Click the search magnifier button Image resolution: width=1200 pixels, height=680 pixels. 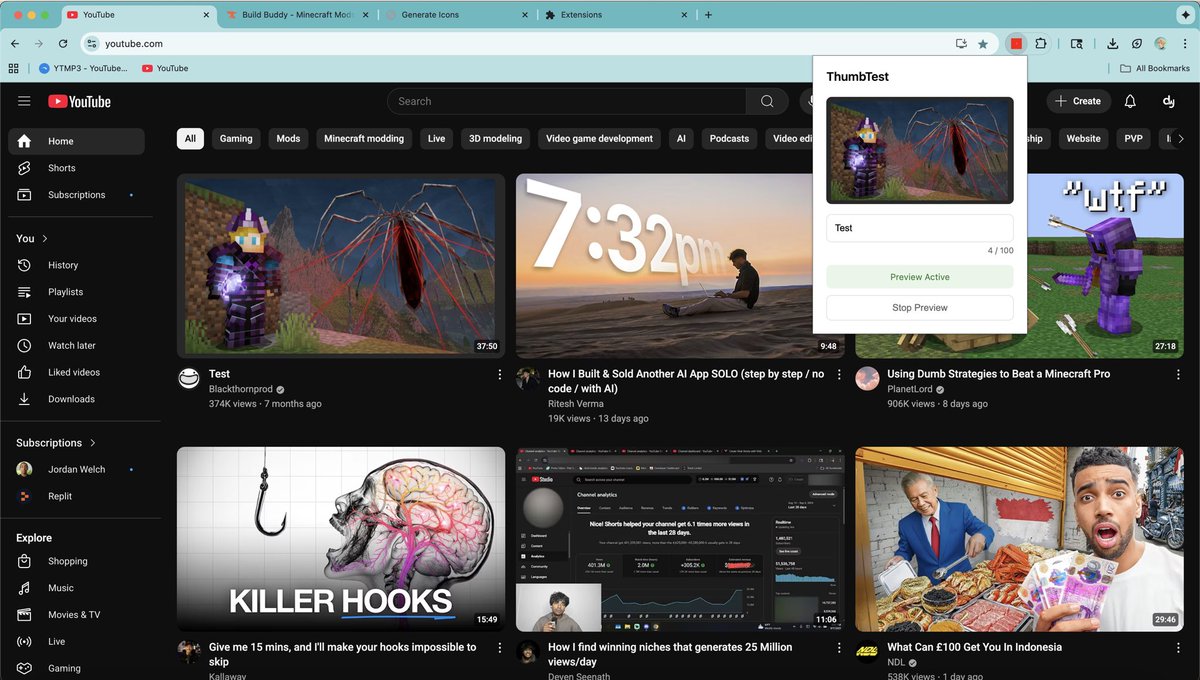[767, 101]
